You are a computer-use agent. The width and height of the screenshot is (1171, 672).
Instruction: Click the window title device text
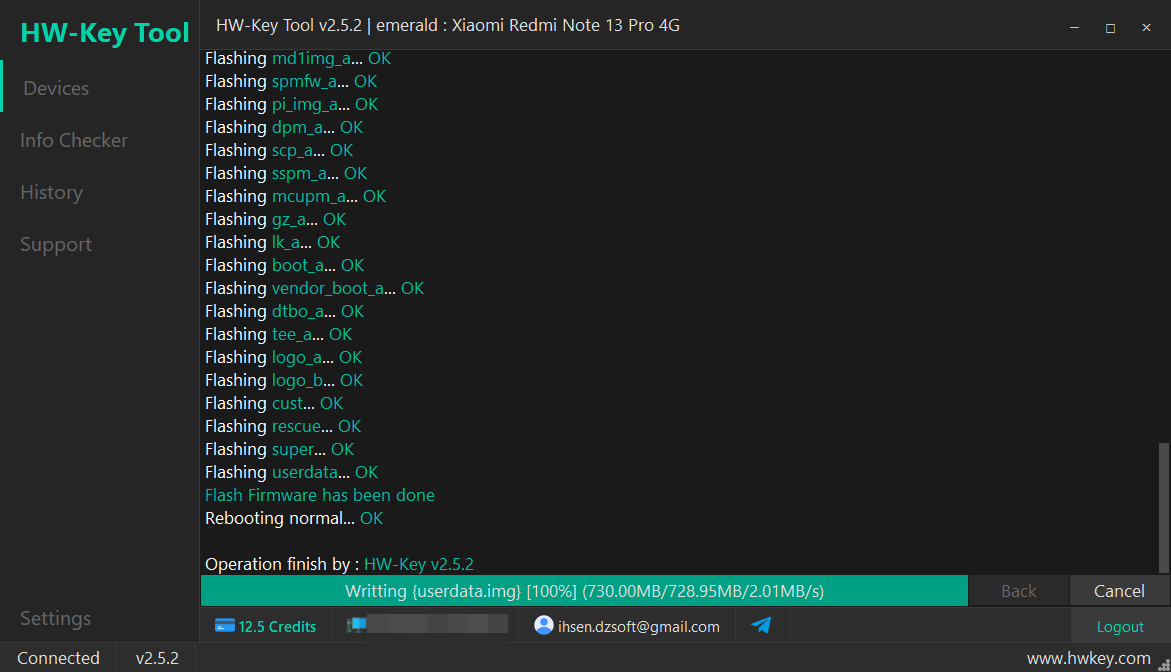(x=448, y=25)
